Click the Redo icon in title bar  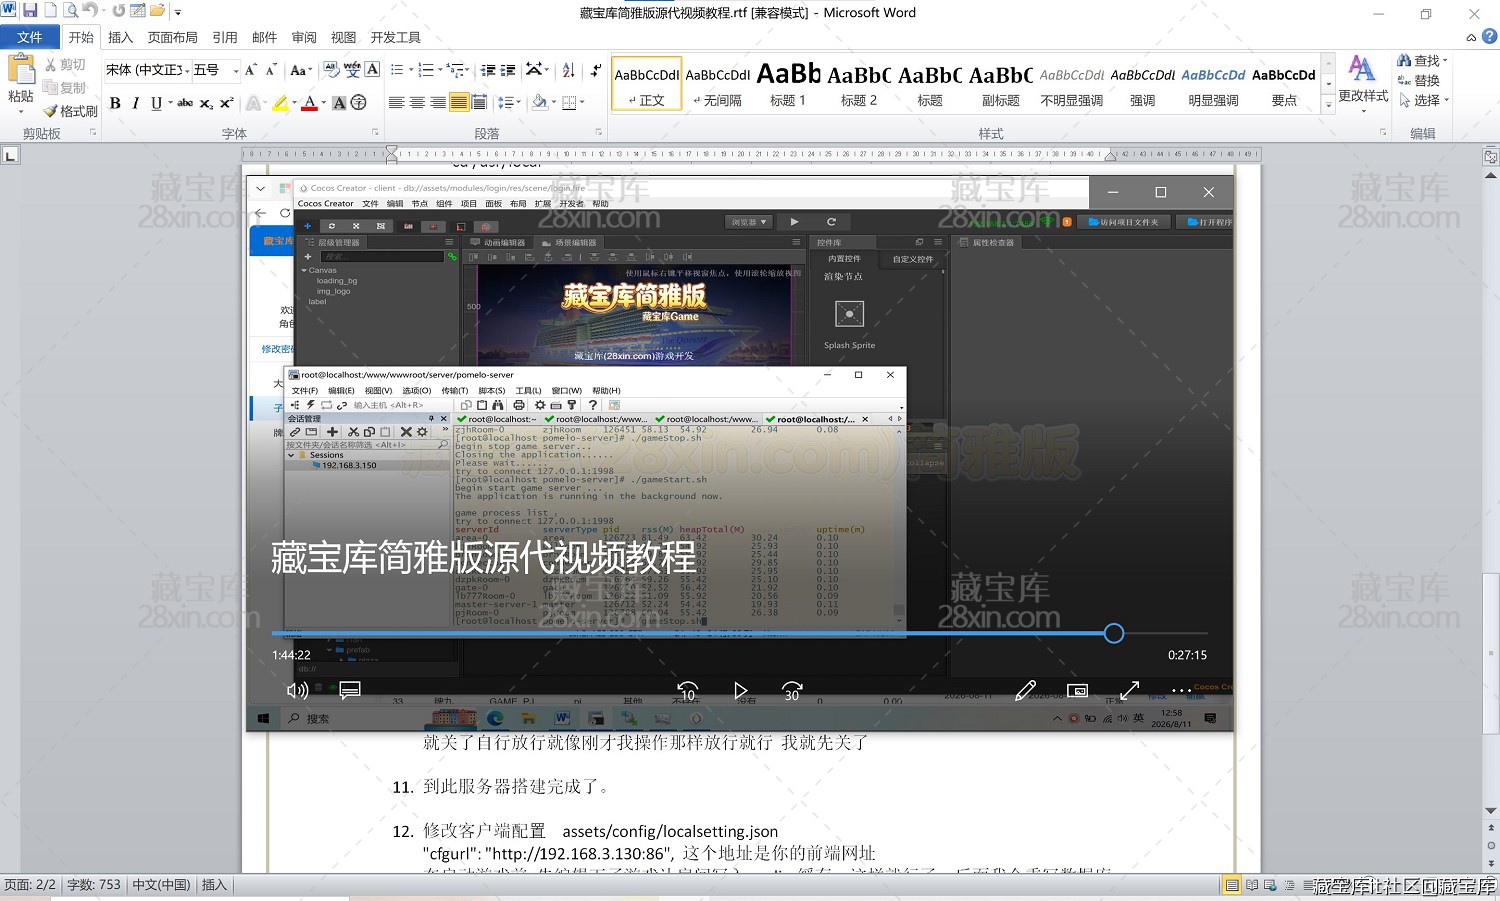click(119, 11)
